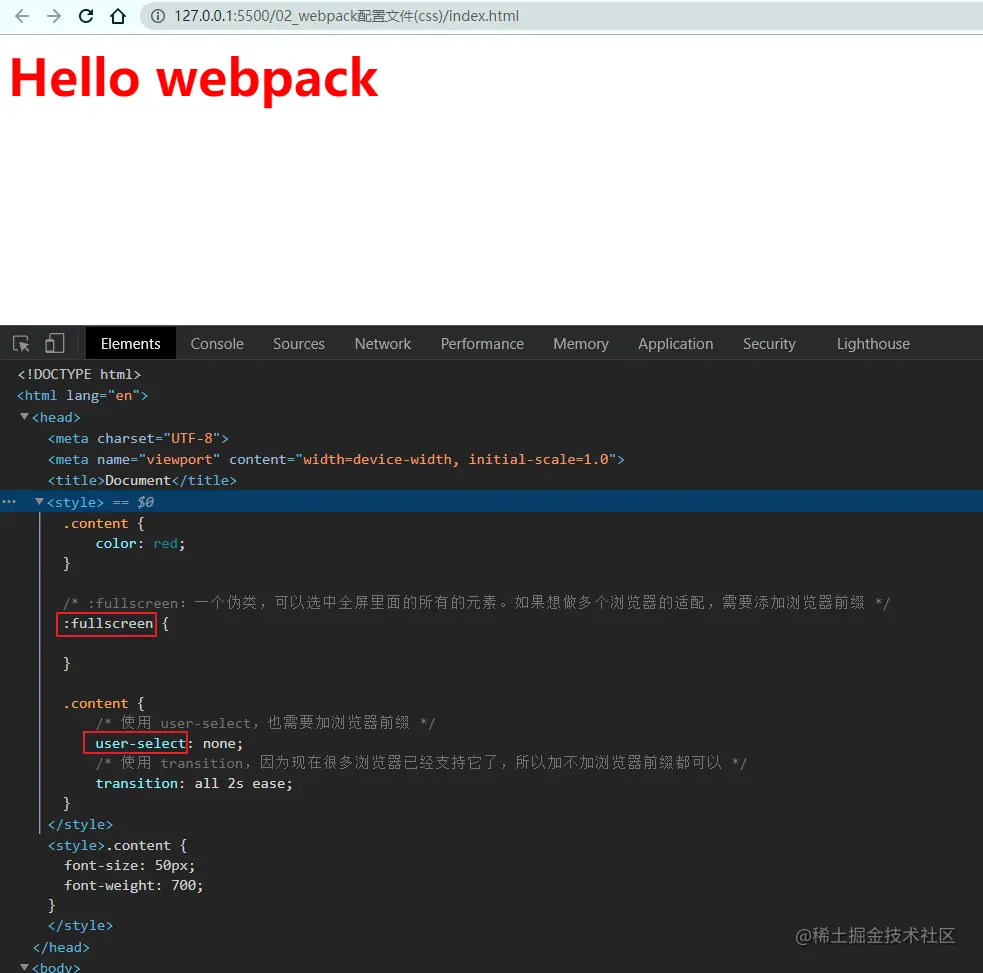The image size is (983, 973).
Task: Collapse the selected style element triangle
Action: coord(39,502)
